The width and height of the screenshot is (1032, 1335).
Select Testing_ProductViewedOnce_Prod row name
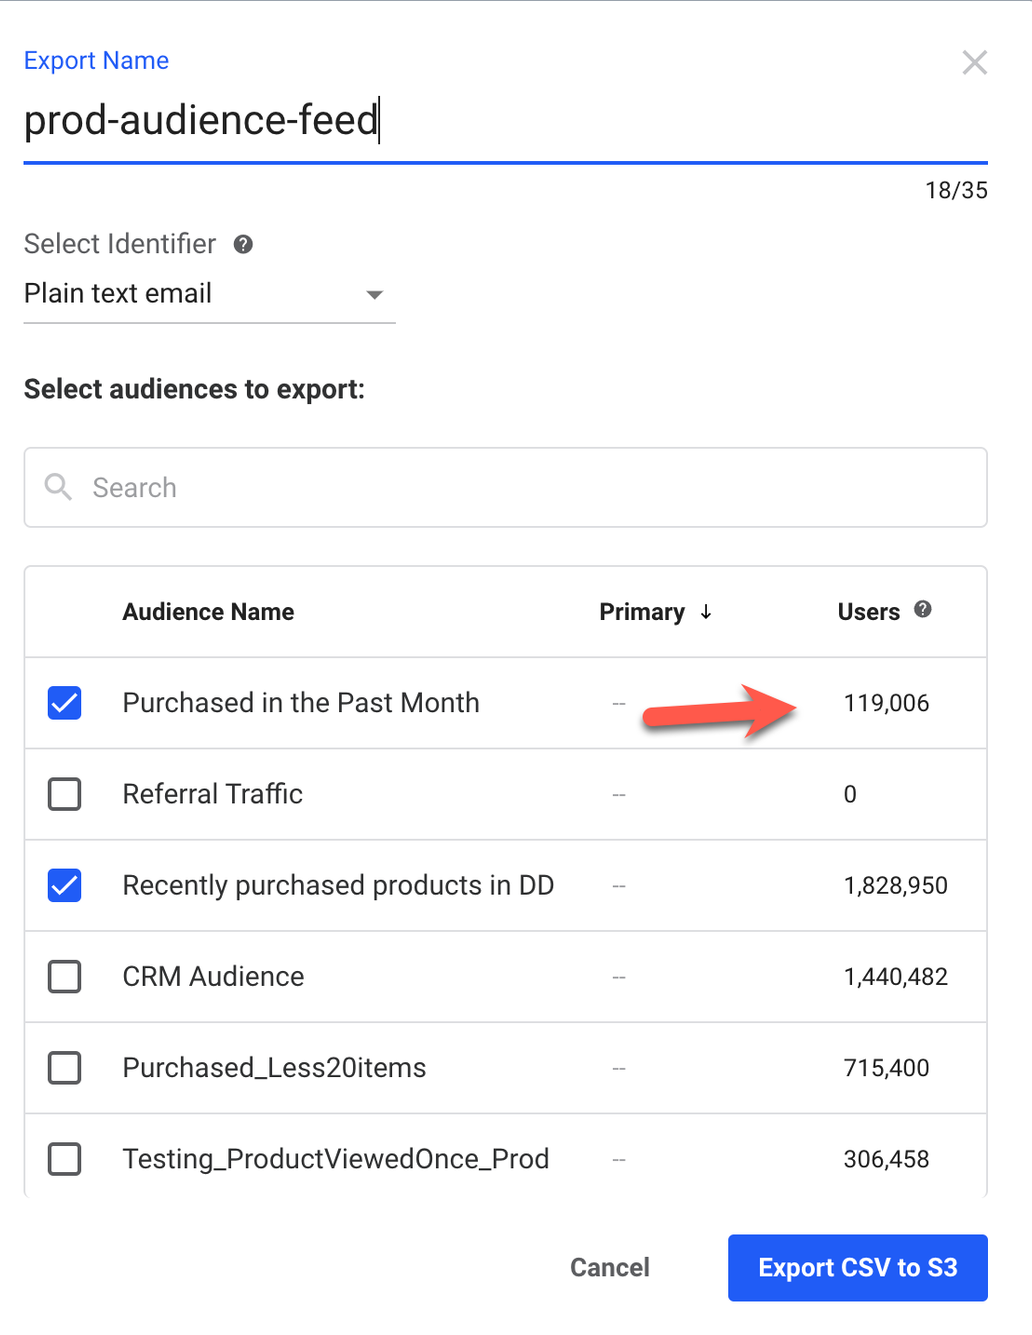click(336, 1159)
